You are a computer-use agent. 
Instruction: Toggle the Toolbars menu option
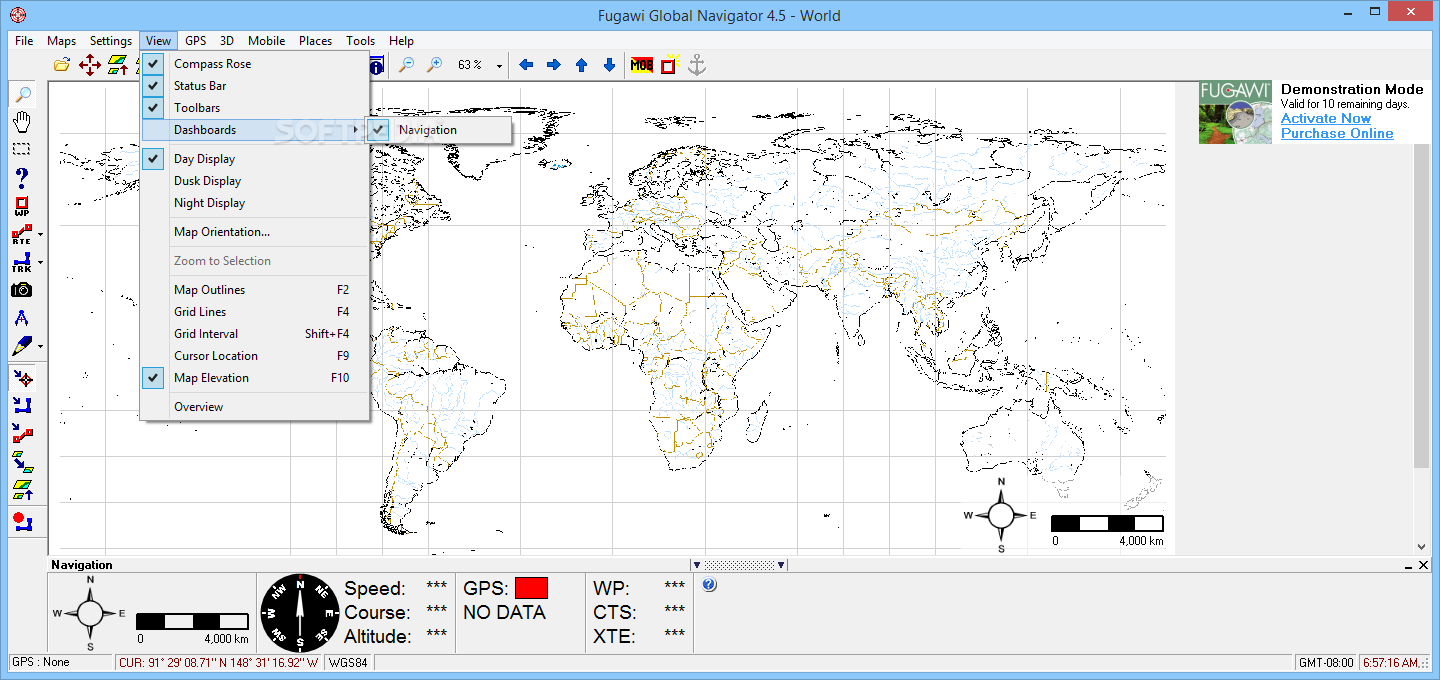coord(255,108)
